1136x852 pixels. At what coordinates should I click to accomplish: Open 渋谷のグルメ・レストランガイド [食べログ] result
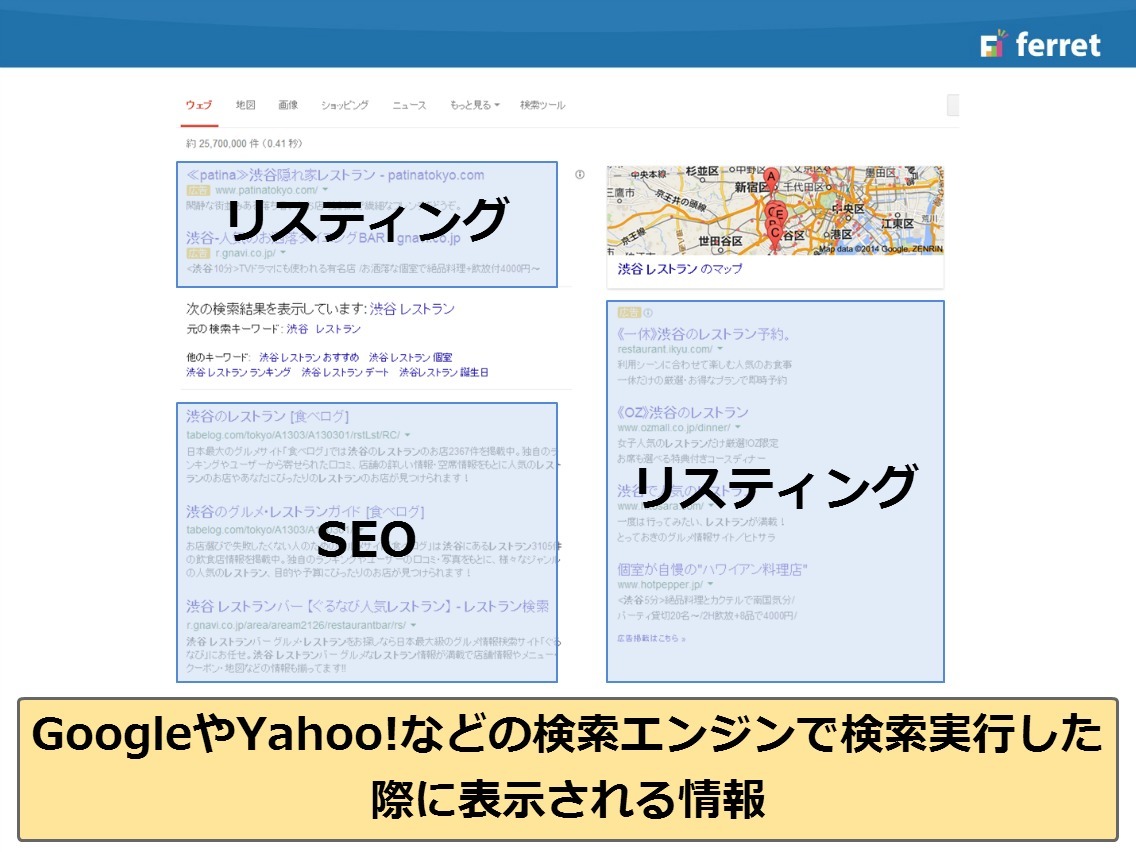pyautogui.click(x=305, y=511)
